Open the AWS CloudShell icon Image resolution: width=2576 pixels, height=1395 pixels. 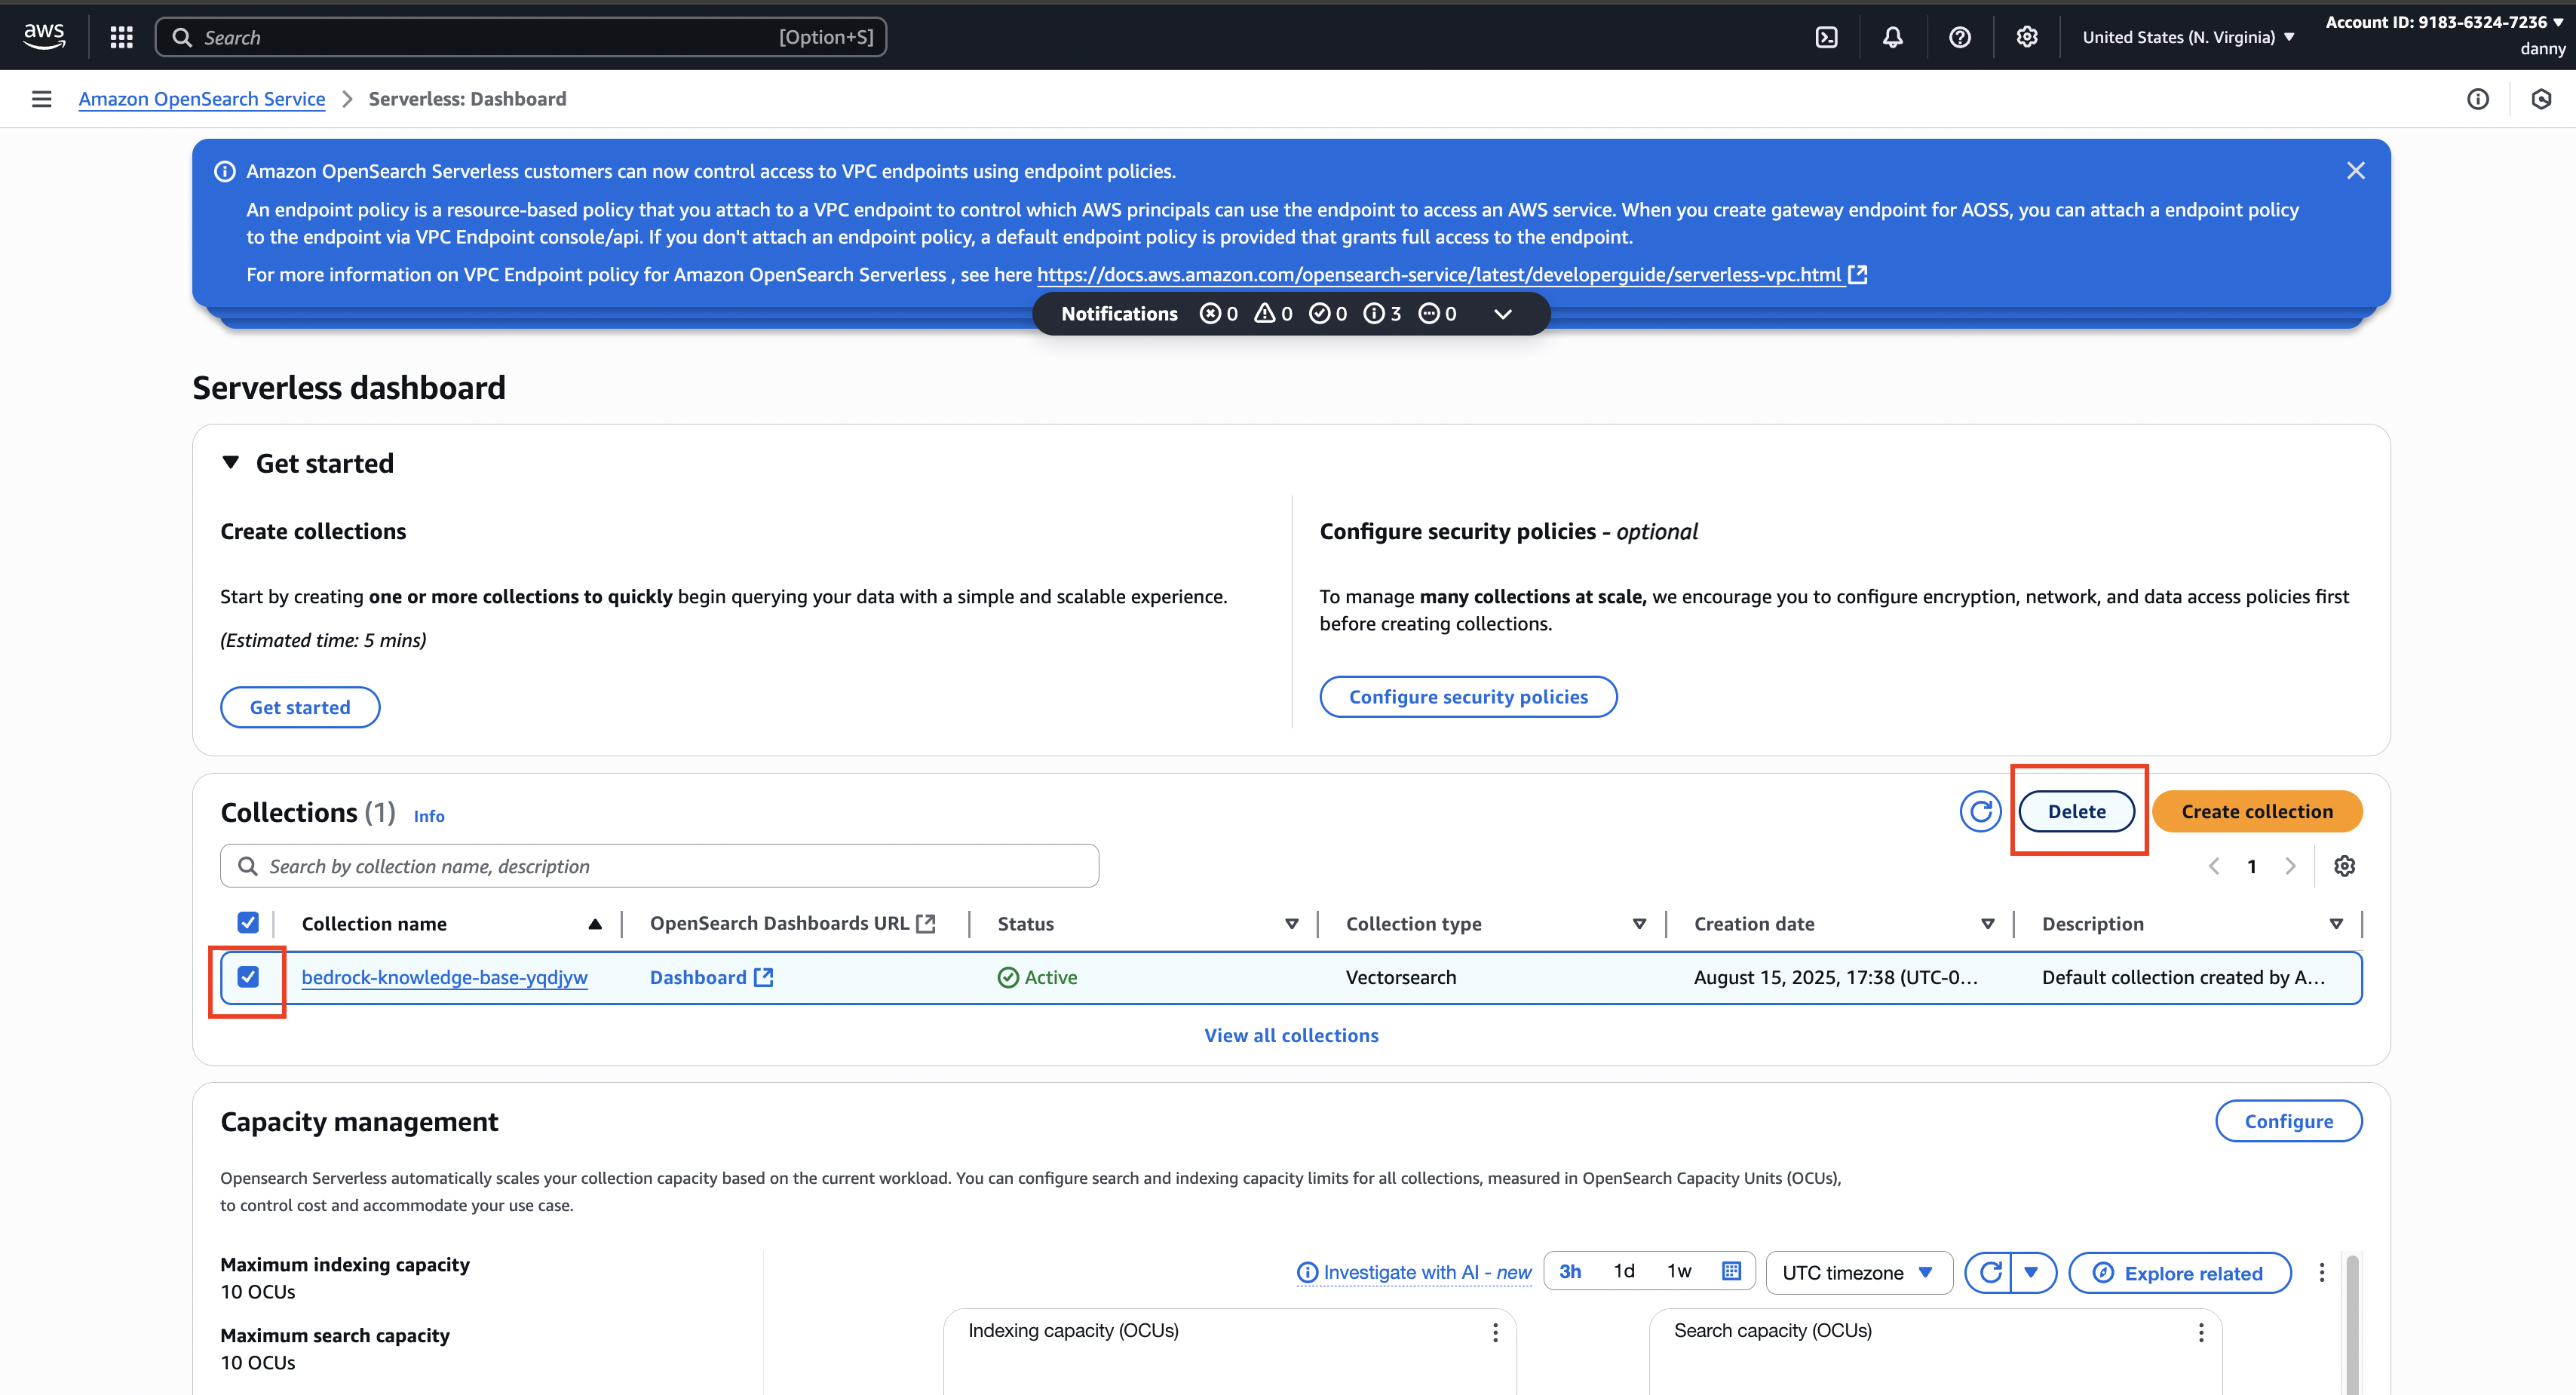click(x=1826, y=37)
